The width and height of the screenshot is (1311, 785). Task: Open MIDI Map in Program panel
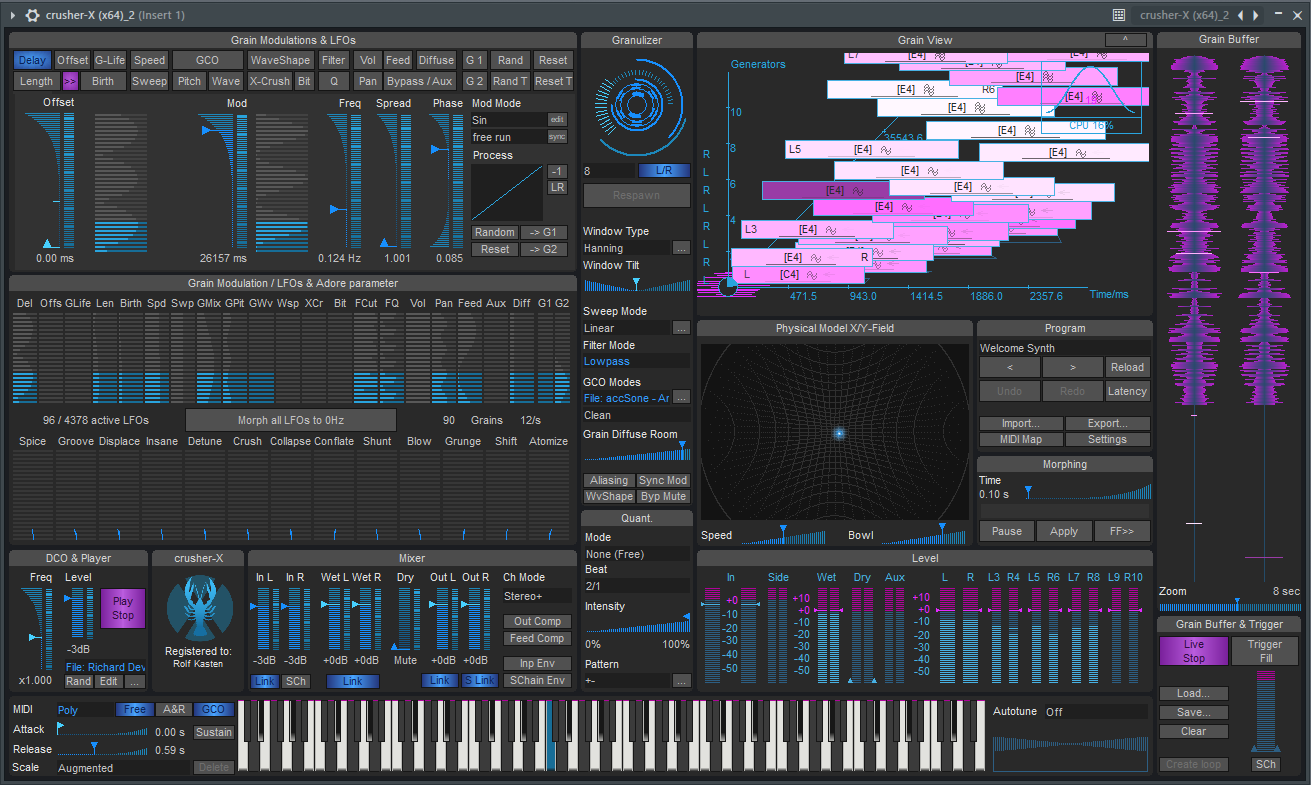pos(1020,440)
